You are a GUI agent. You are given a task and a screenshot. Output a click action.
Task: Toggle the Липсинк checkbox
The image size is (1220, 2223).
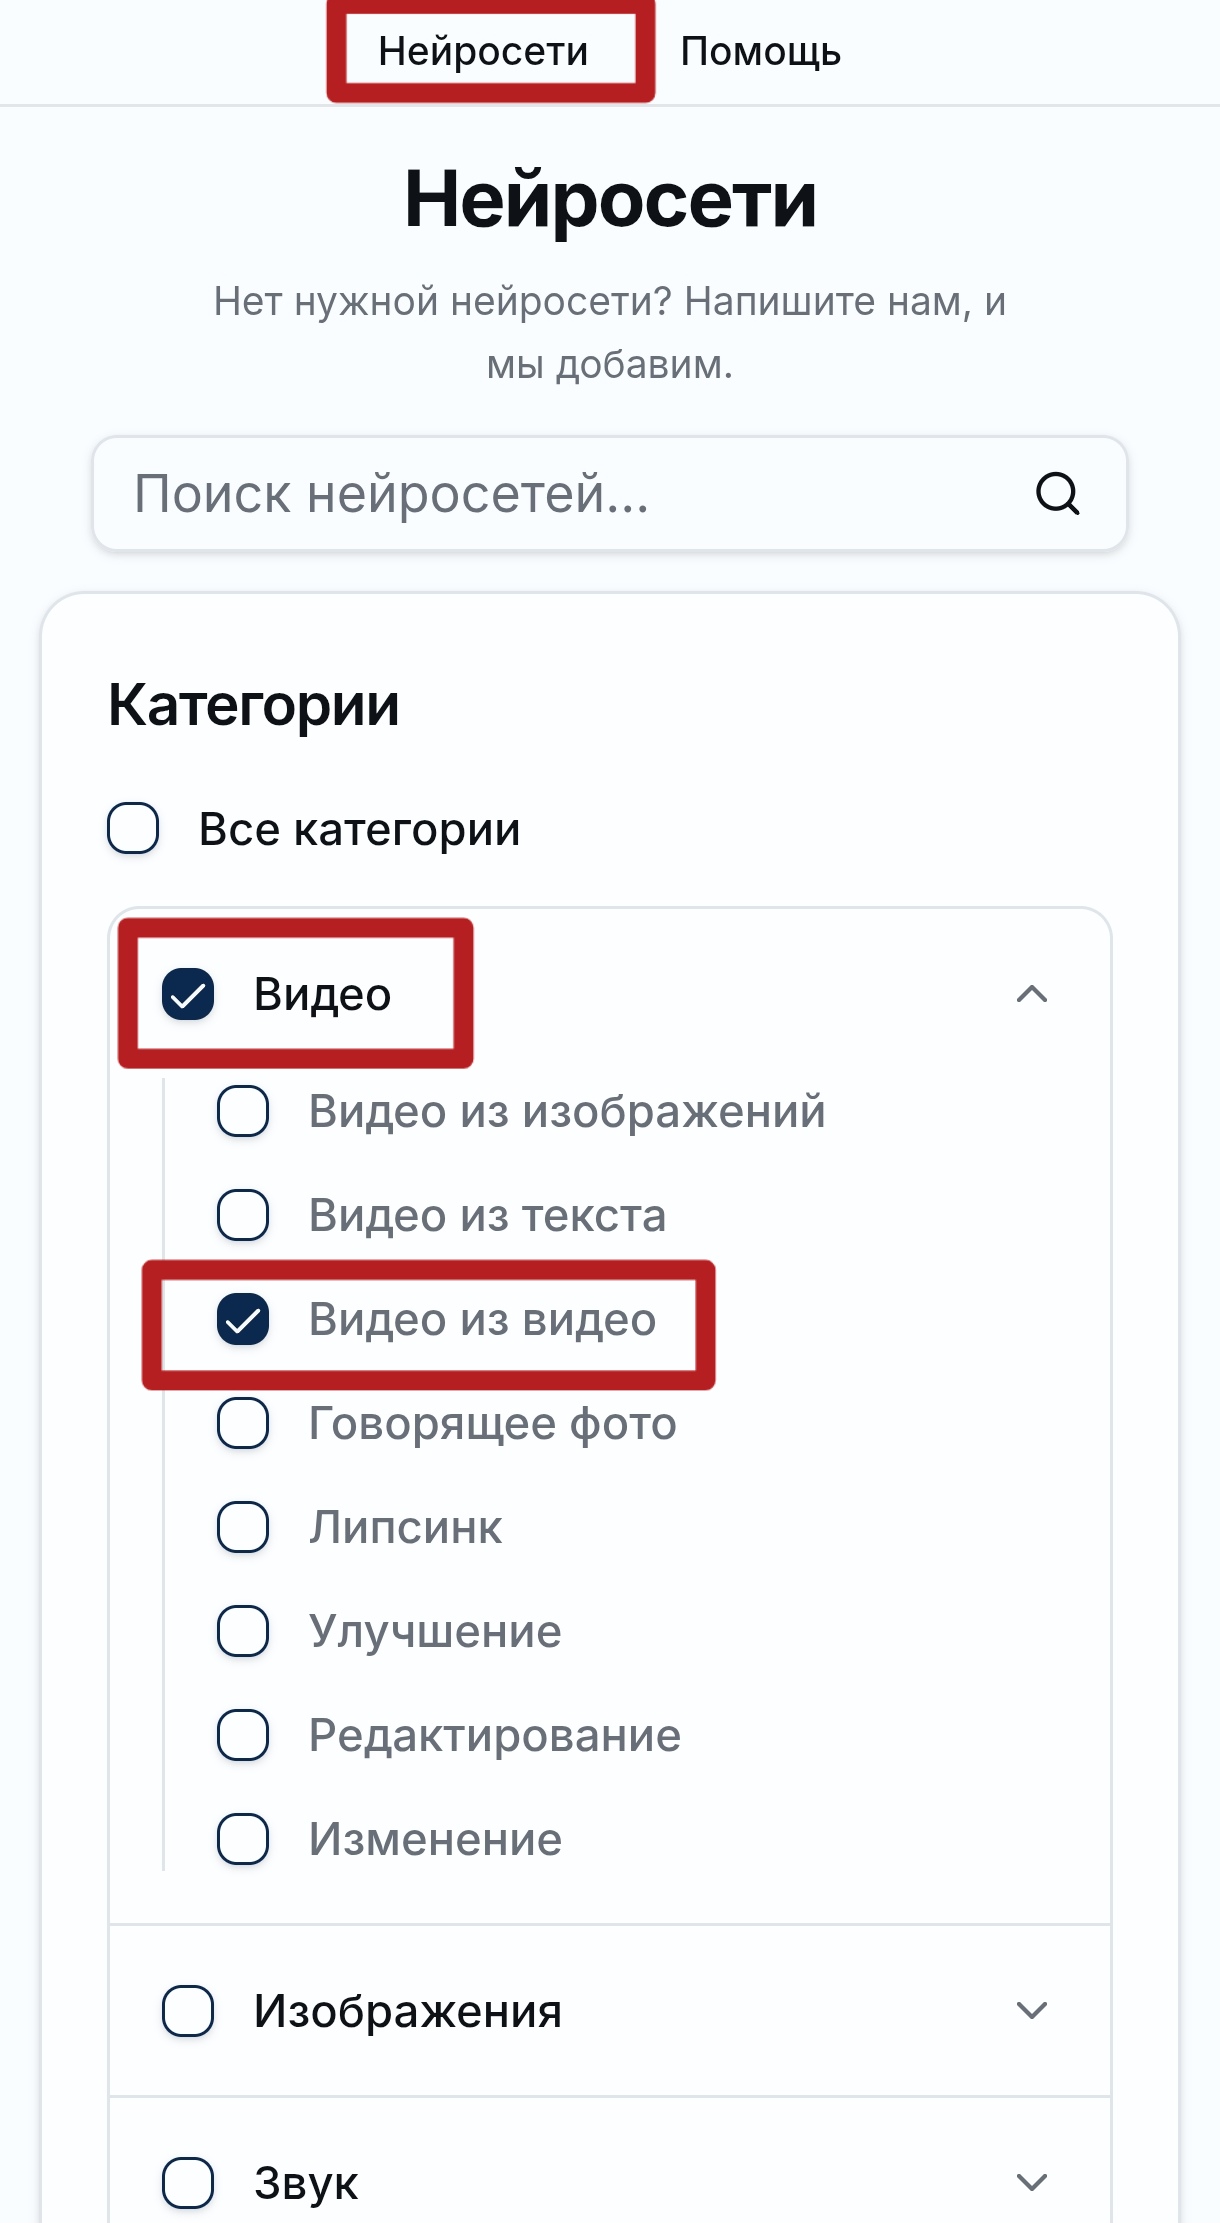(x=243, y=1527)
